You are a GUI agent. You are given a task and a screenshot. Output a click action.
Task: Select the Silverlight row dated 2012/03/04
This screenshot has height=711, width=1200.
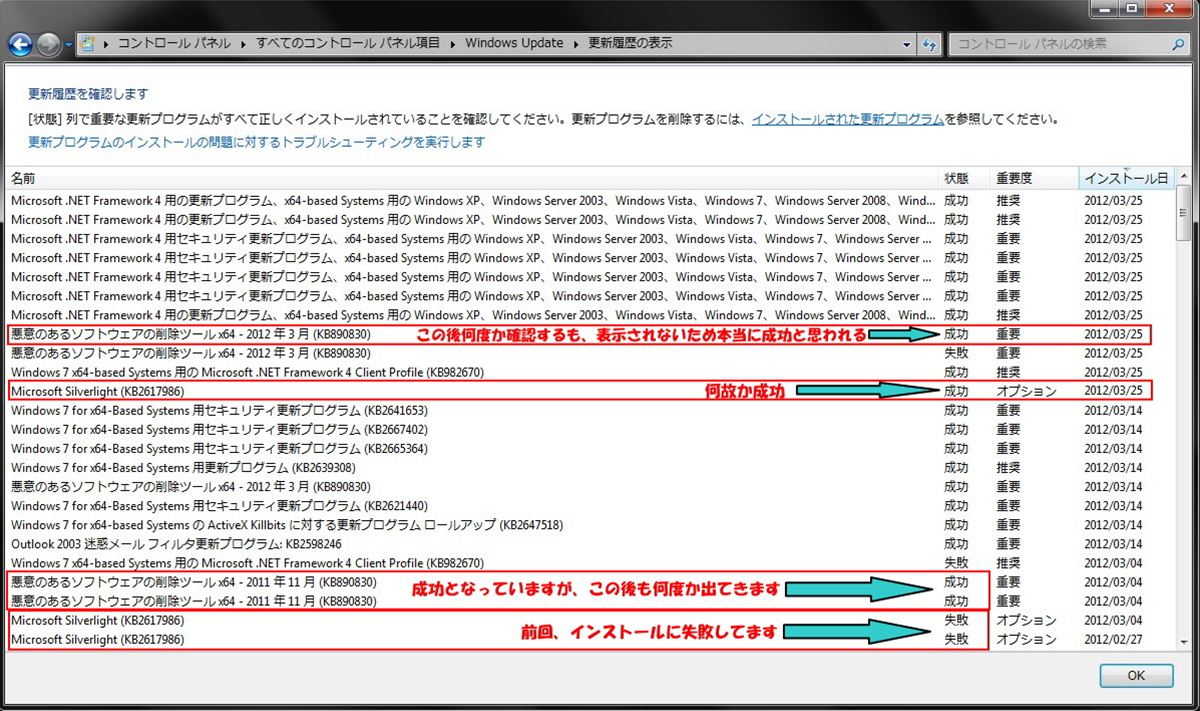[590, 620]
